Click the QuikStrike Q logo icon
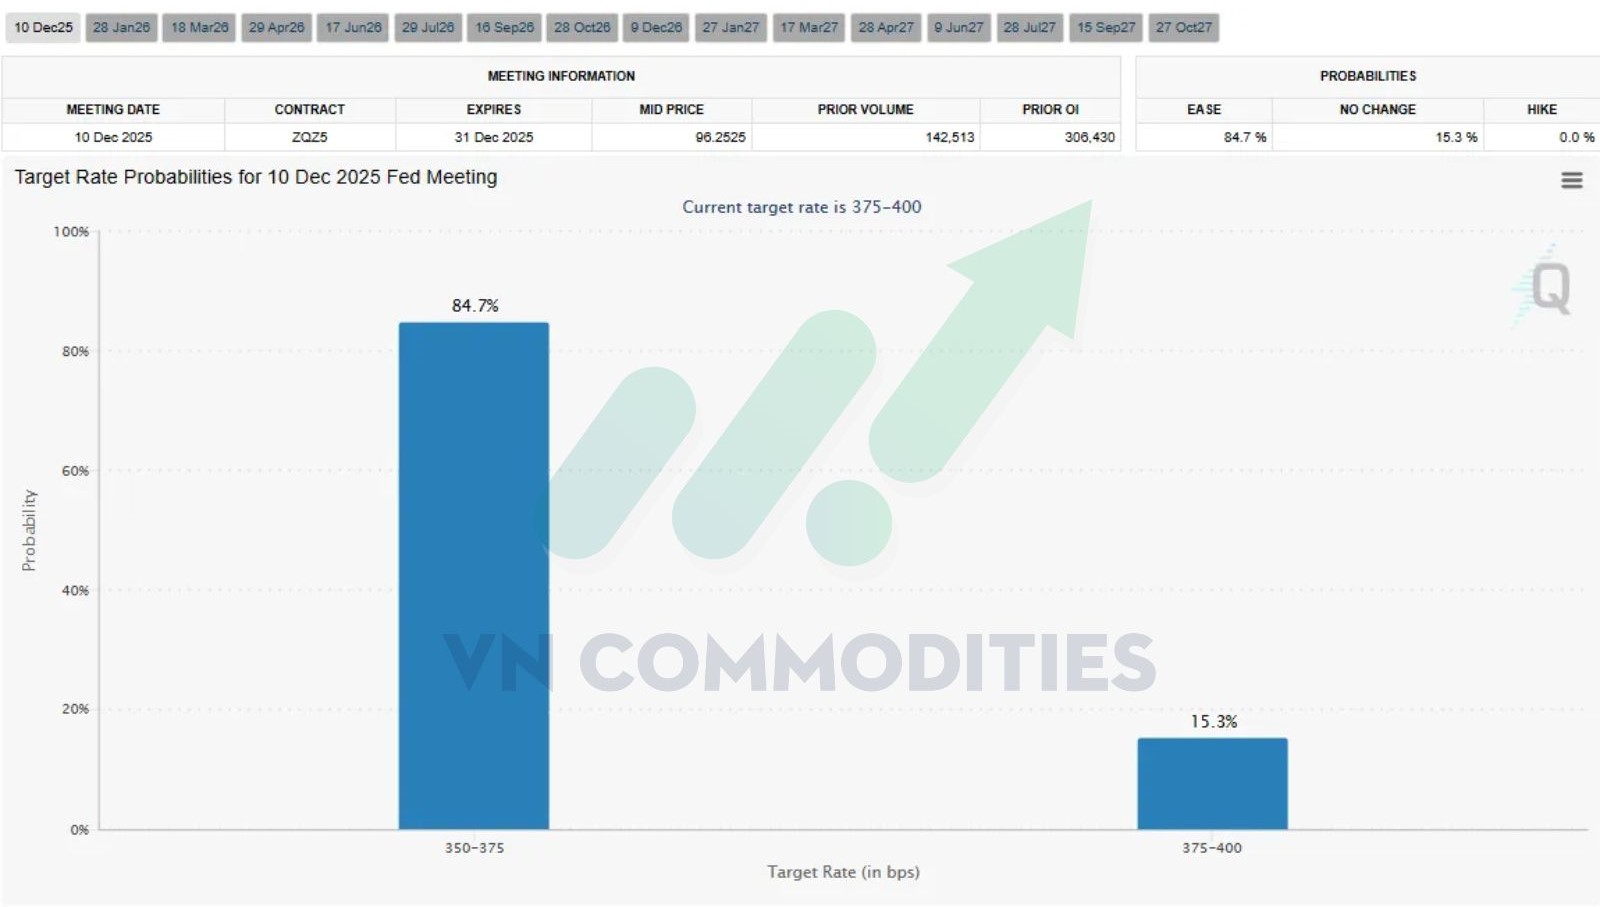The height and width of the screenshot is (907, 1600). [x=1549, y=289]
